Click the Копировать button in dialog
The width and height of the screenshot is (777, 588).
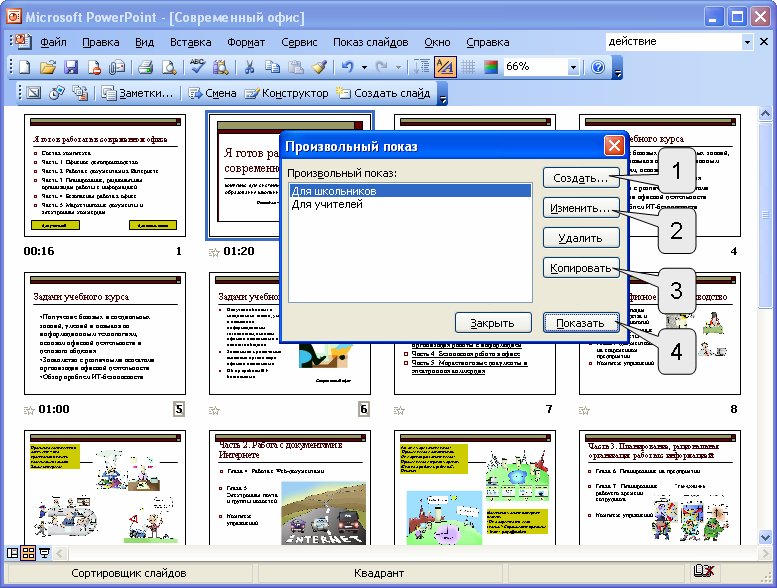[581, 268]
